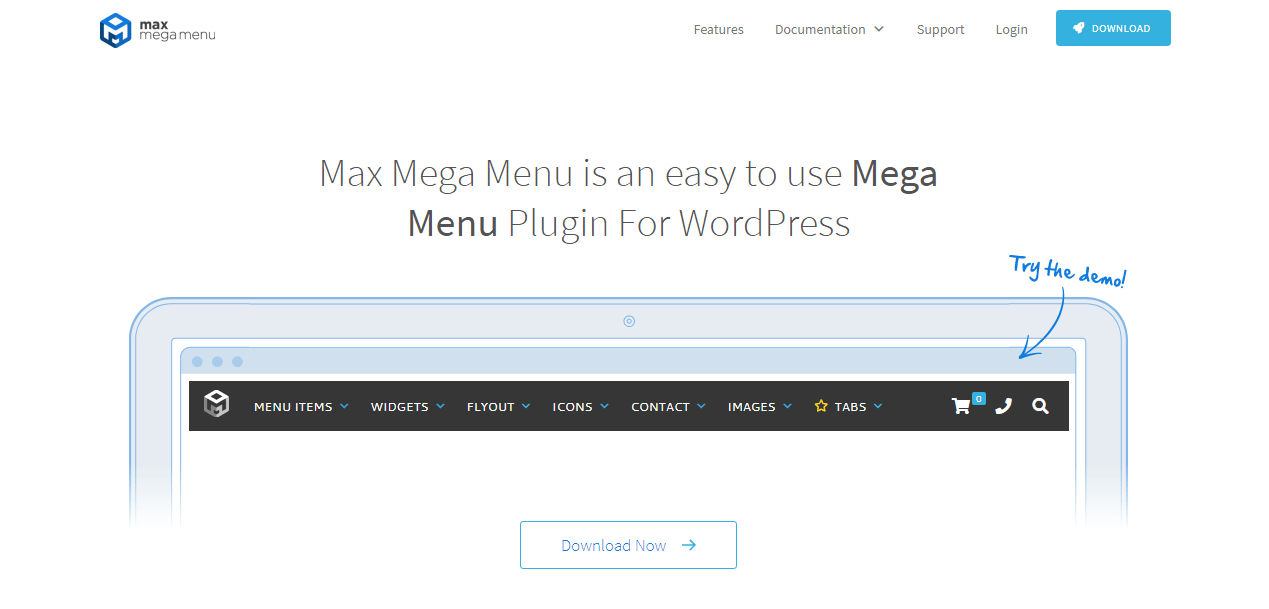1269x609 pixels.
Task: Expand the FLYOUT chevron
Action: 526,406
